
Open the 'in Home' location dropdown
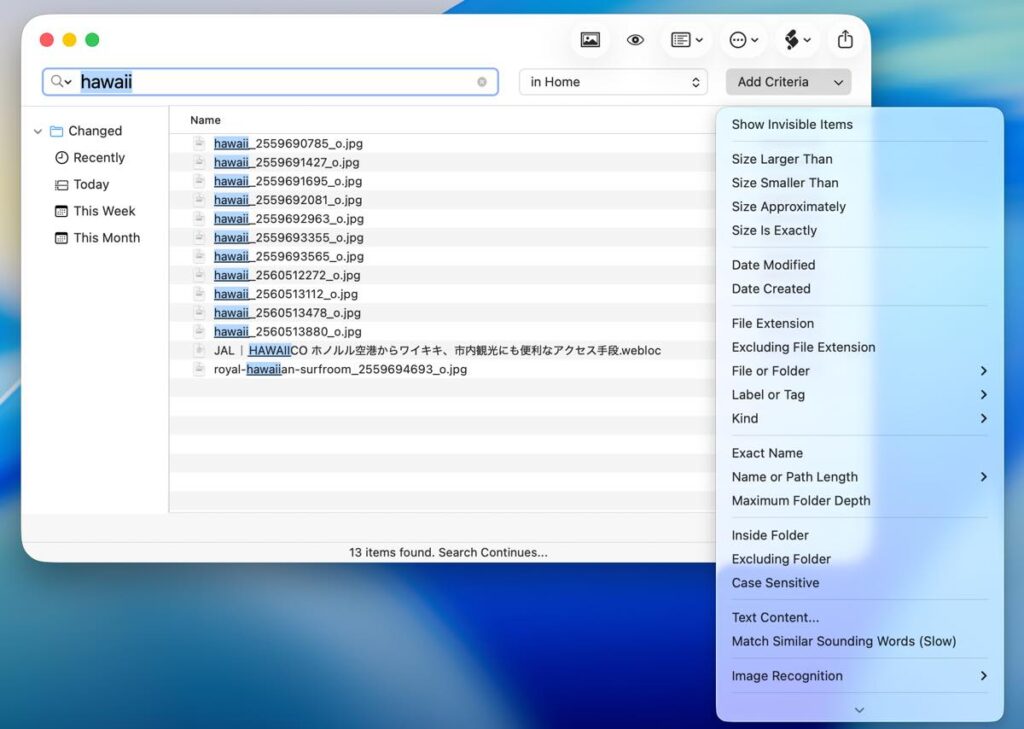[613, 82]
